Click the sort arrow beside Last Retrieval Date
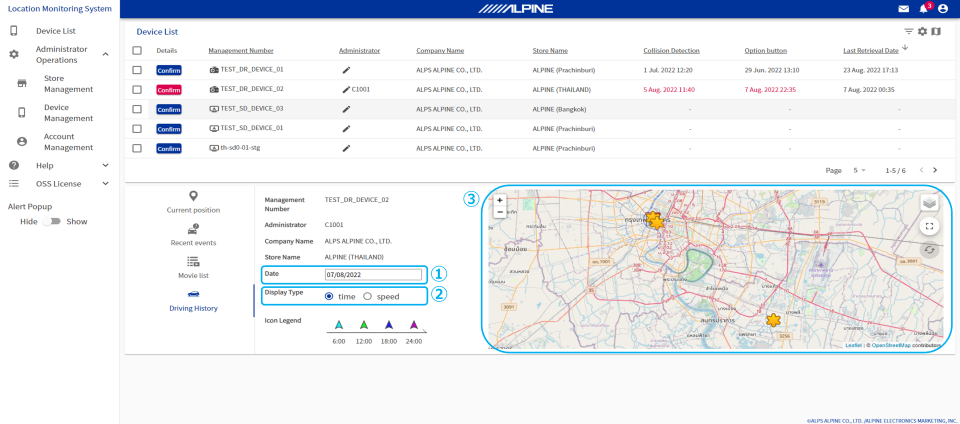Viewport: 960px width, 424px height. click(906, 48)
